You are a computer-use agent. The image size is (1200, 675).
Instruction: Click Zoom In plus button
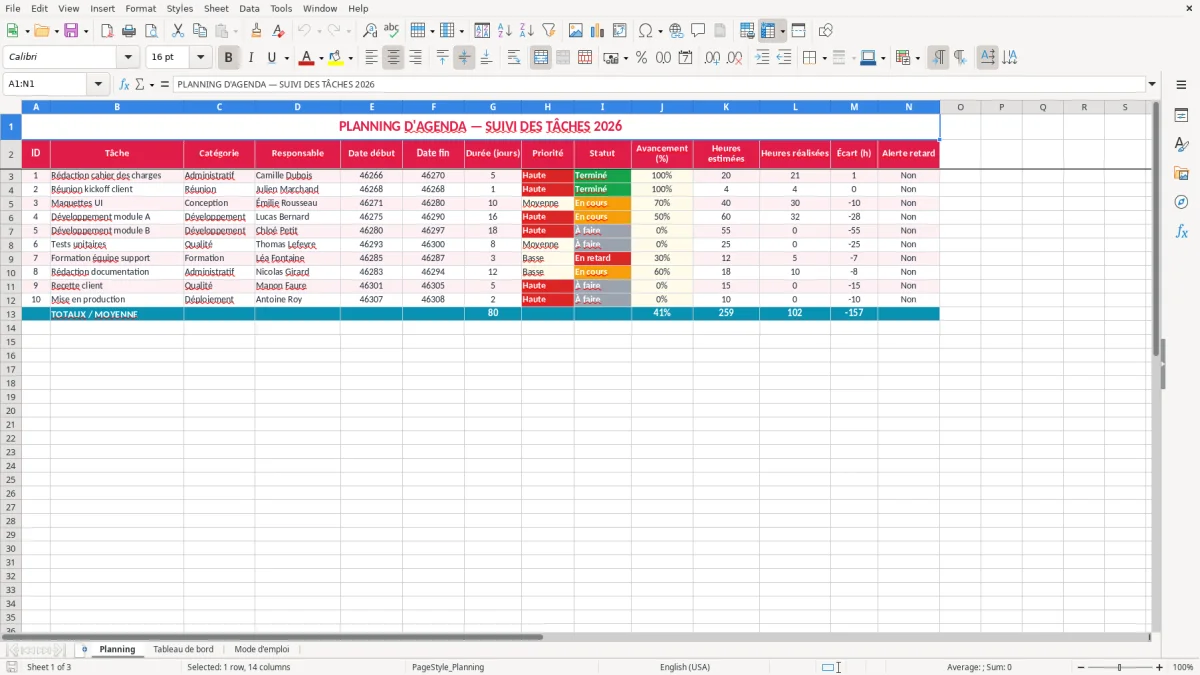coord(1160,667)
